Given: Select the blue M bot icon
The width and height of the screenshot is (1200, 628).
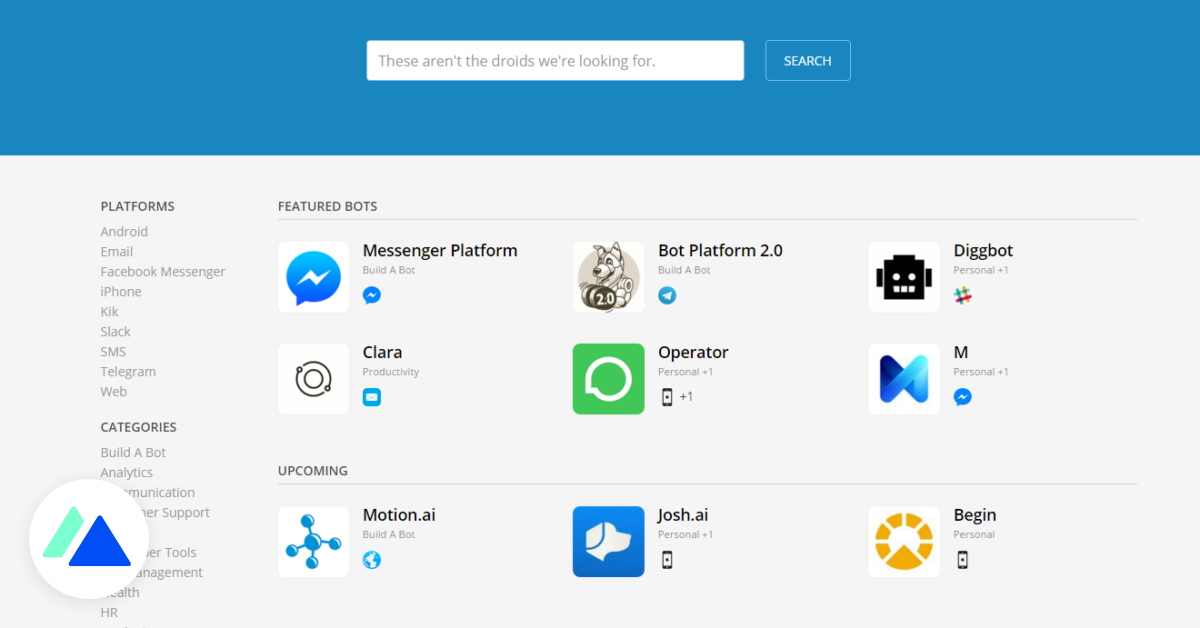Looking at the screenshot, I should (903, 378).
